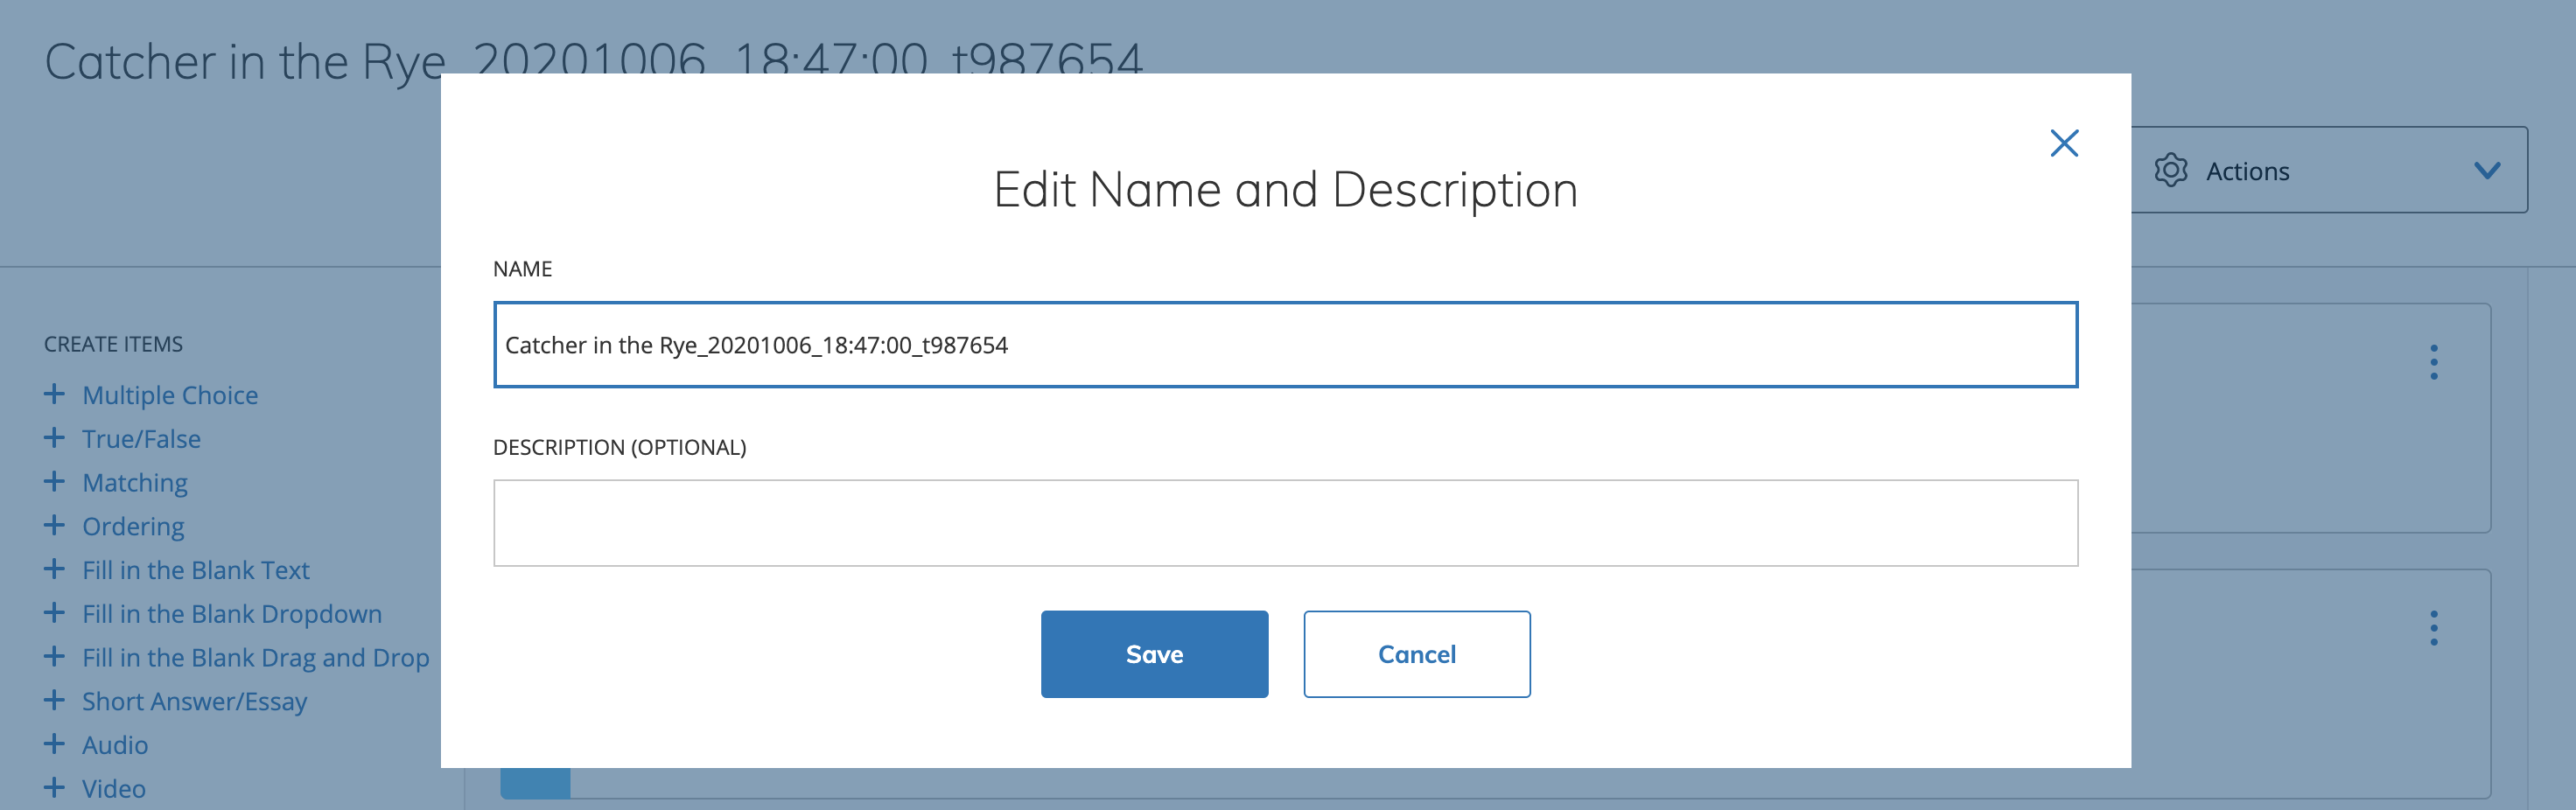Focus the Description optional field
Viewport: 2576px width, 810px height.
(x=1284, y=523)
